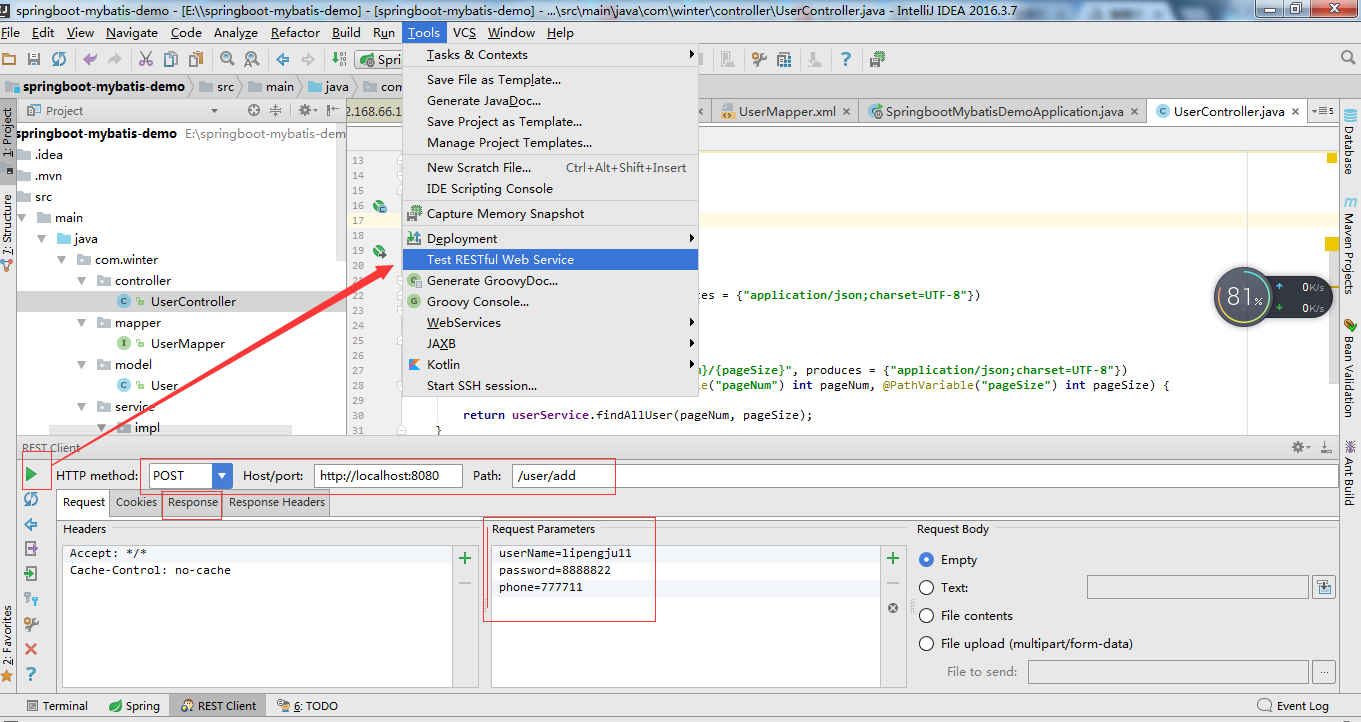
Task: Select Test RESTful Web Service menu item
Action: (x=549, y=259)
